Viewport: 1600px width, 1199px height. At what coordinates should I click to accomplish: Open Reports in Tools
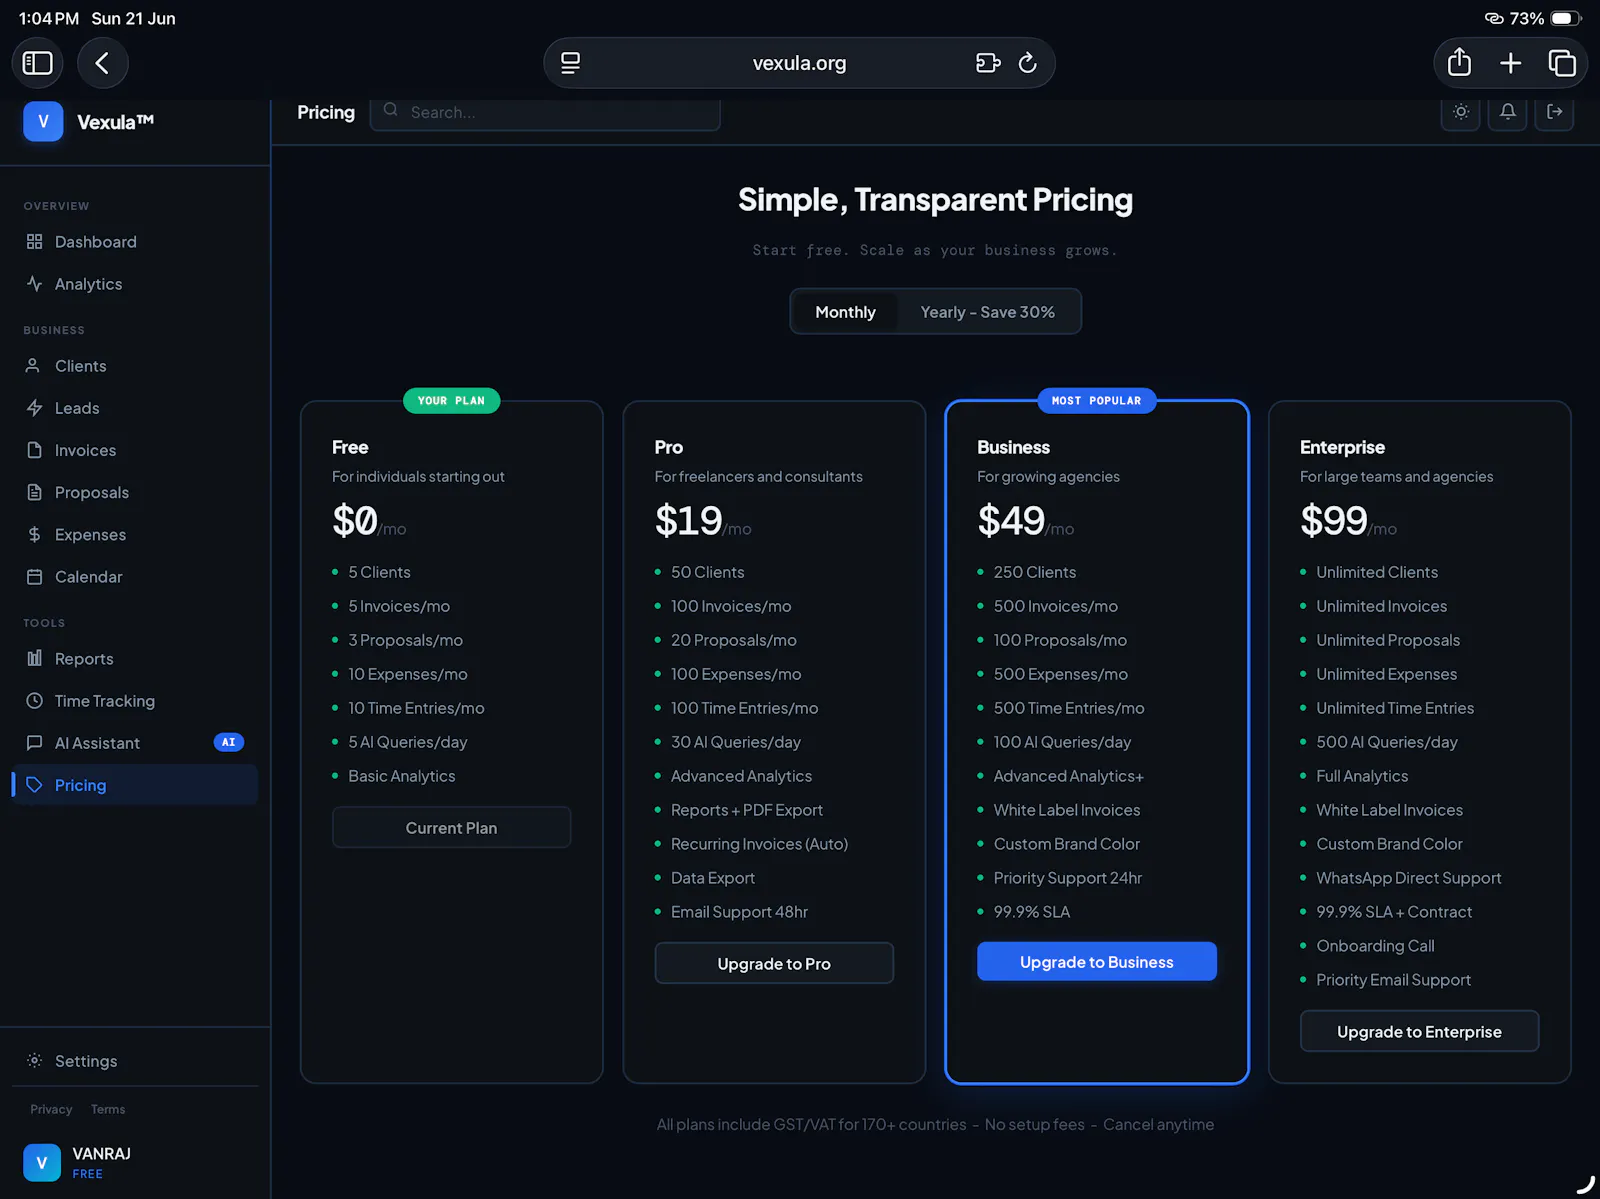pyautogui.click(x=135, y=659)
